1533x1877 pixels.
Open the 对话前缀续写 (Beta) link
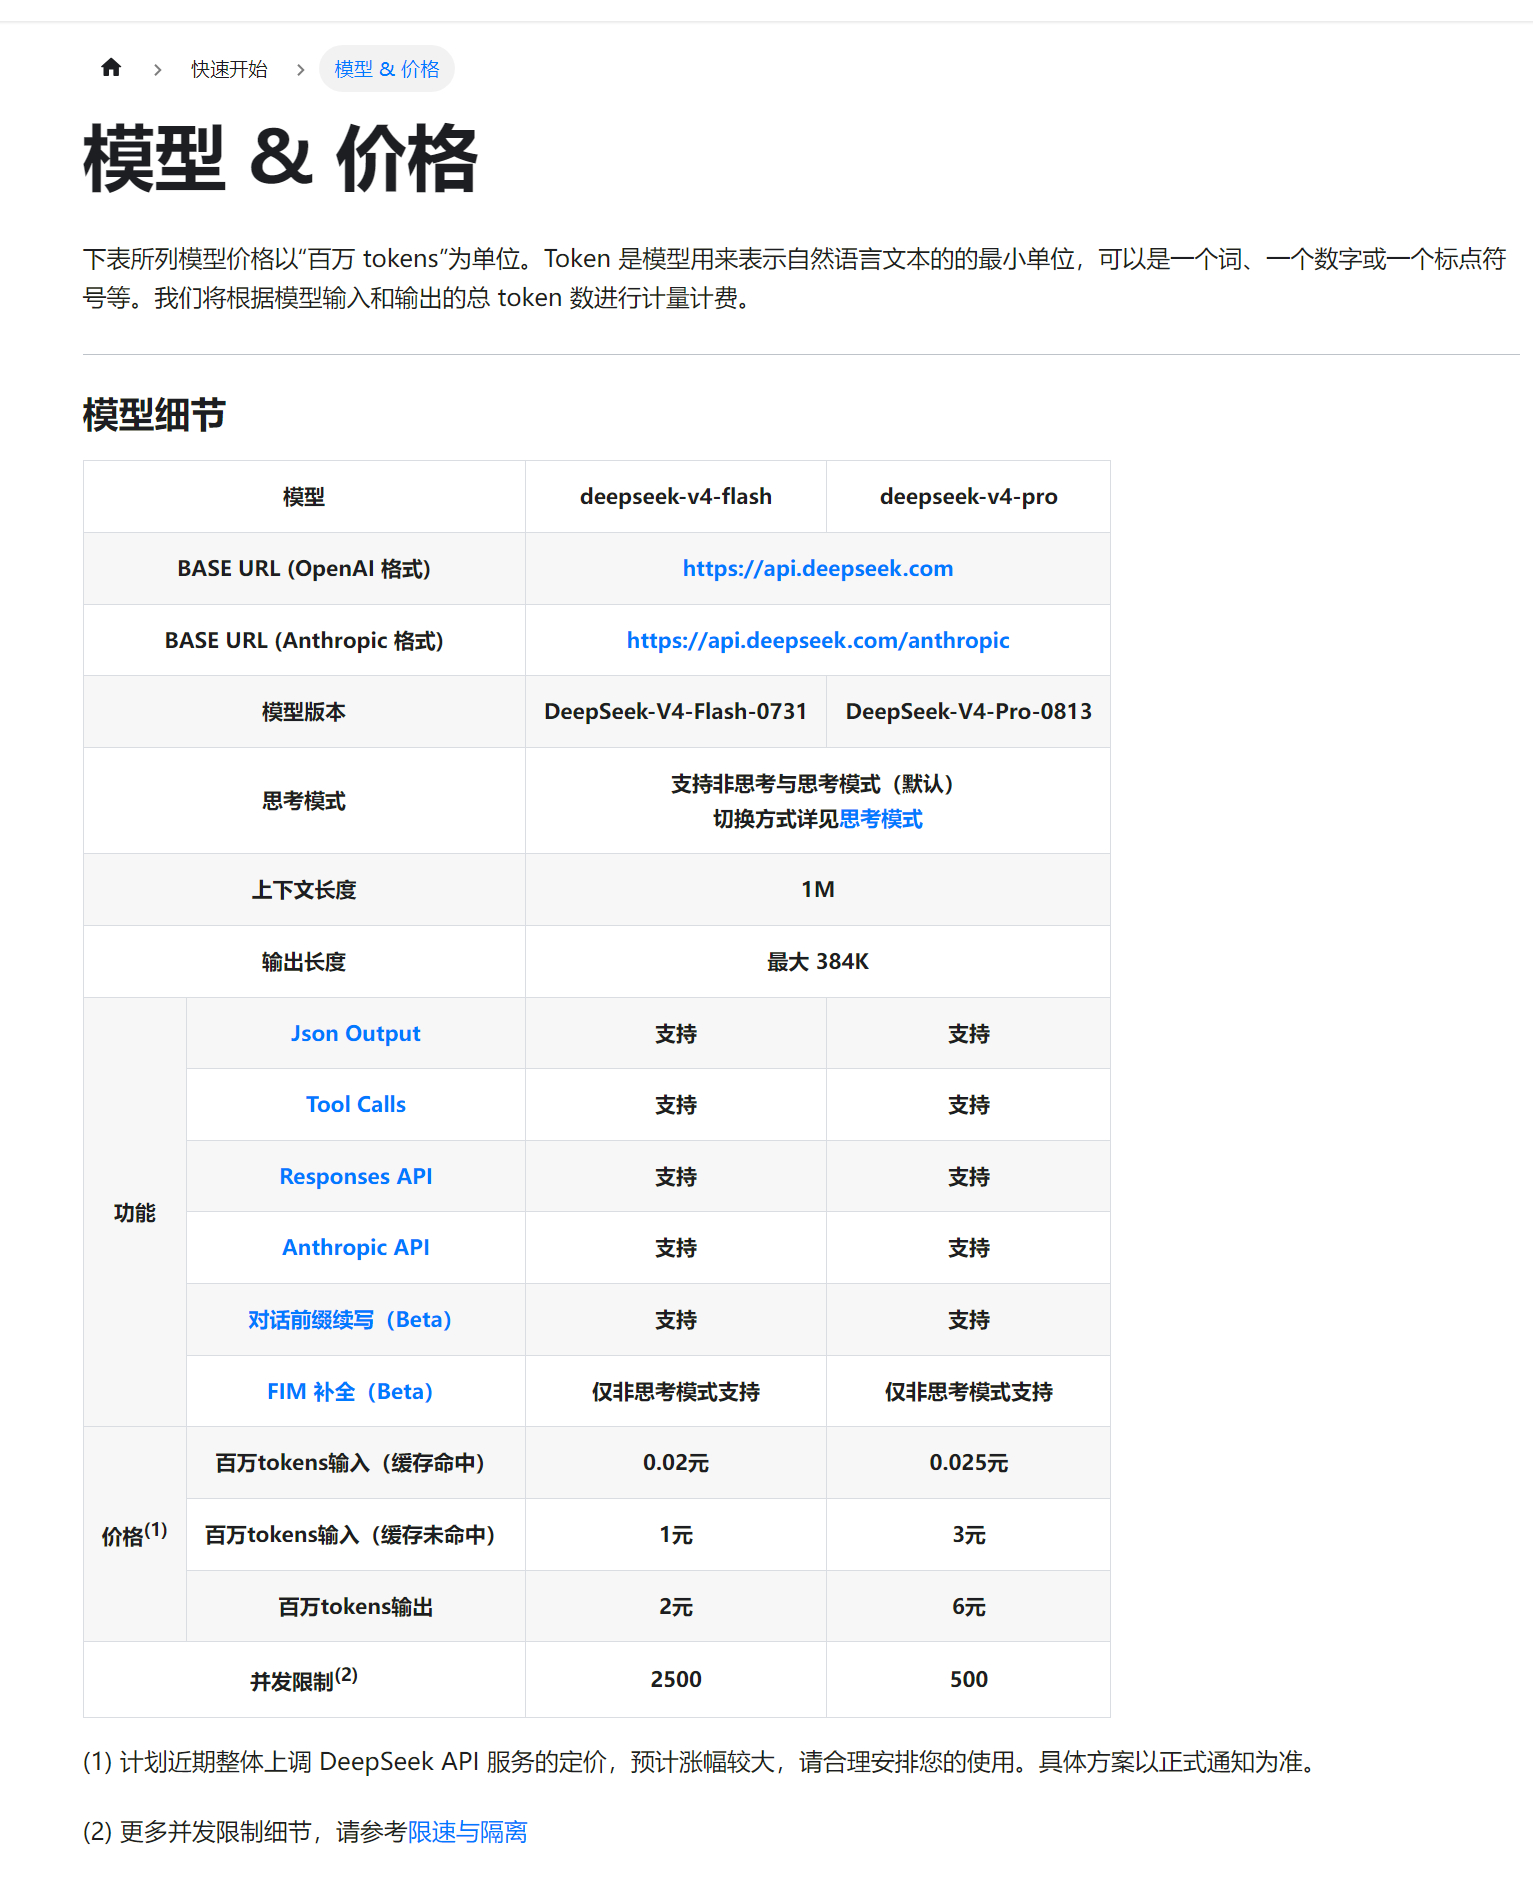350,1320
